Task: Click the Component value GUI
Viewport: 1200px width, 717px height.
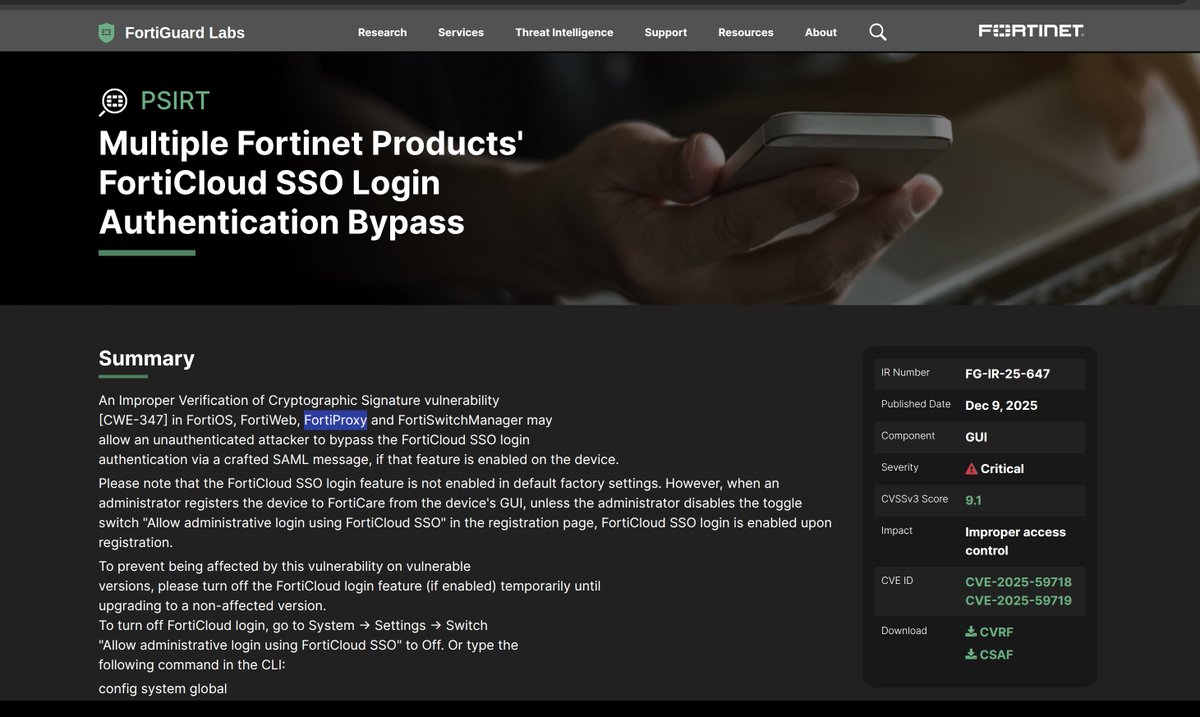Action: click(977, 437)
